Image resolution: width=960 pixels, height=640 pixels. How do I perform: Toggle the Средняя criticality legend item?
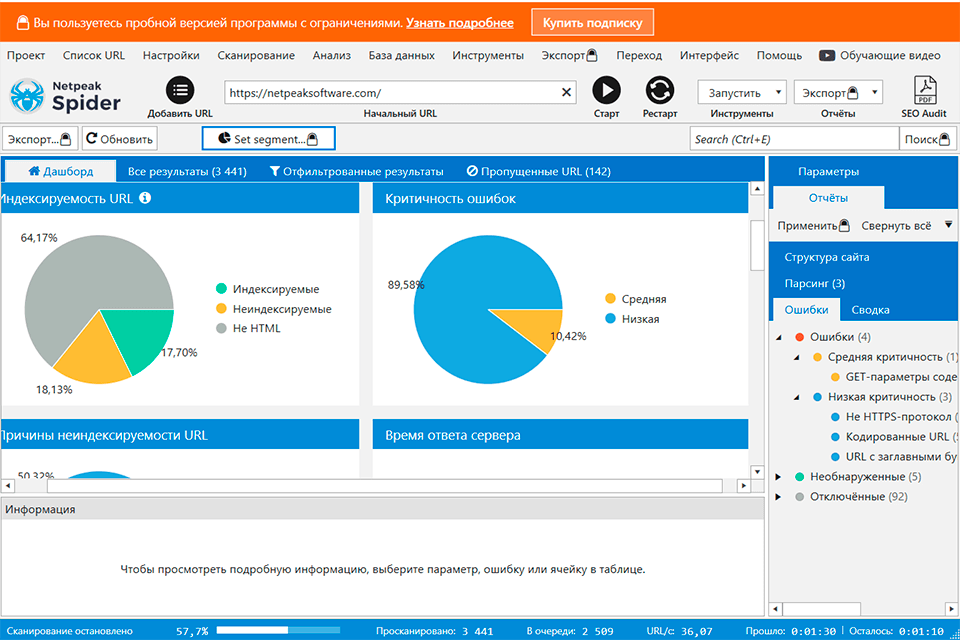(x=611, y=299)
